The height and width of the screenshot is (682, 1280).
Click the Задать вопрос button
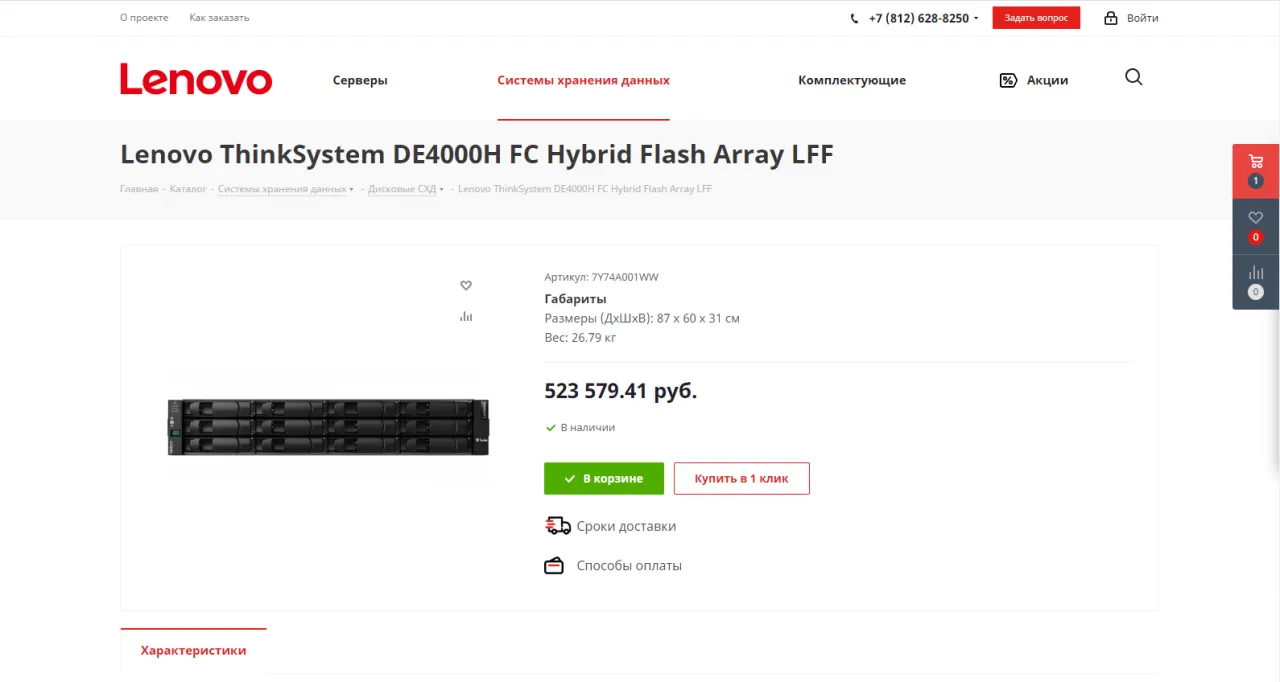1036,18
